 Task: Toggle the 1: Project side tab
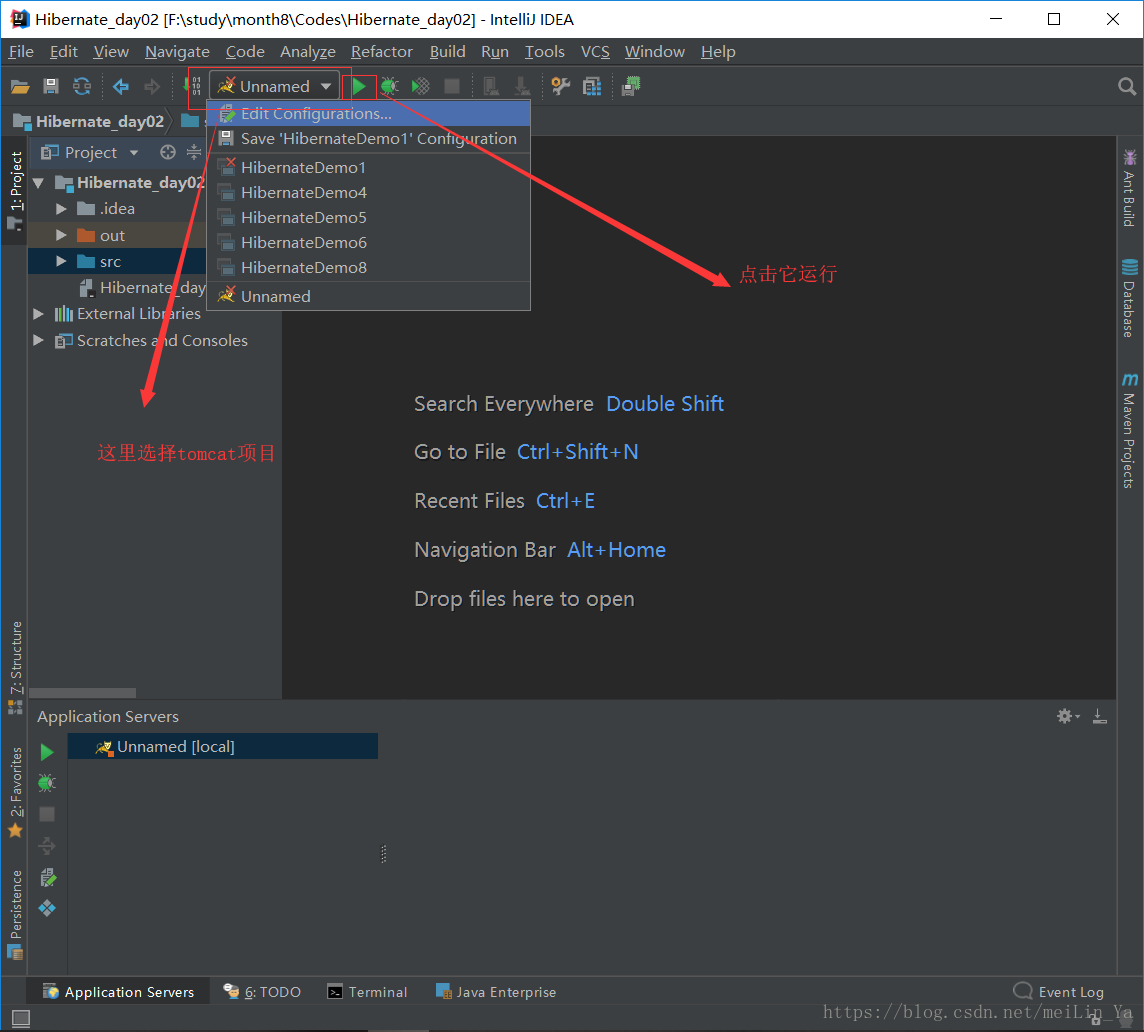(15, 190)
